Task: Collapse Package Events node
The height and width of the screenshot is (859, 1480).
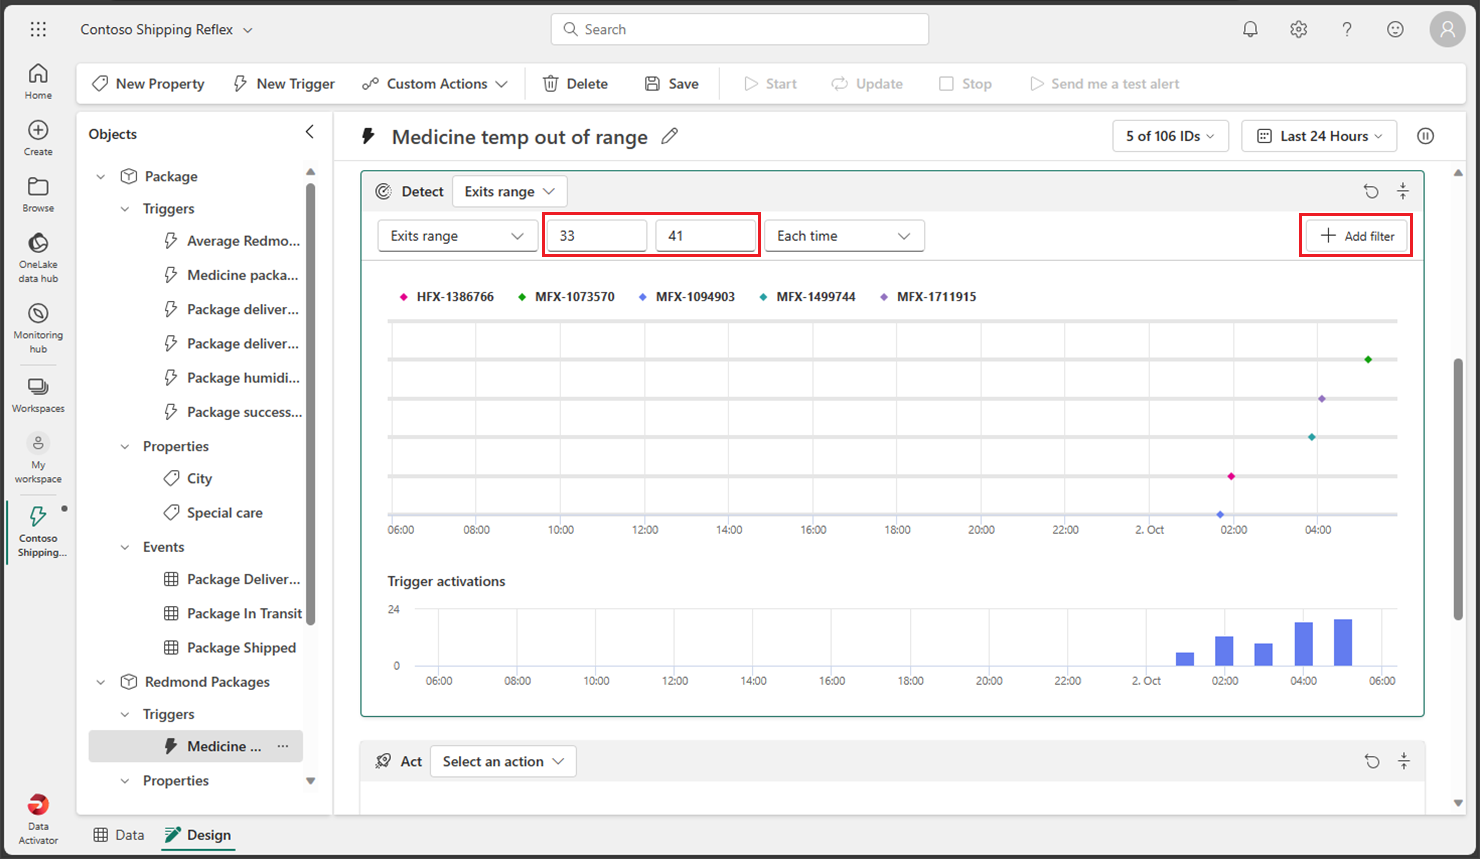Action: (125, 547)
